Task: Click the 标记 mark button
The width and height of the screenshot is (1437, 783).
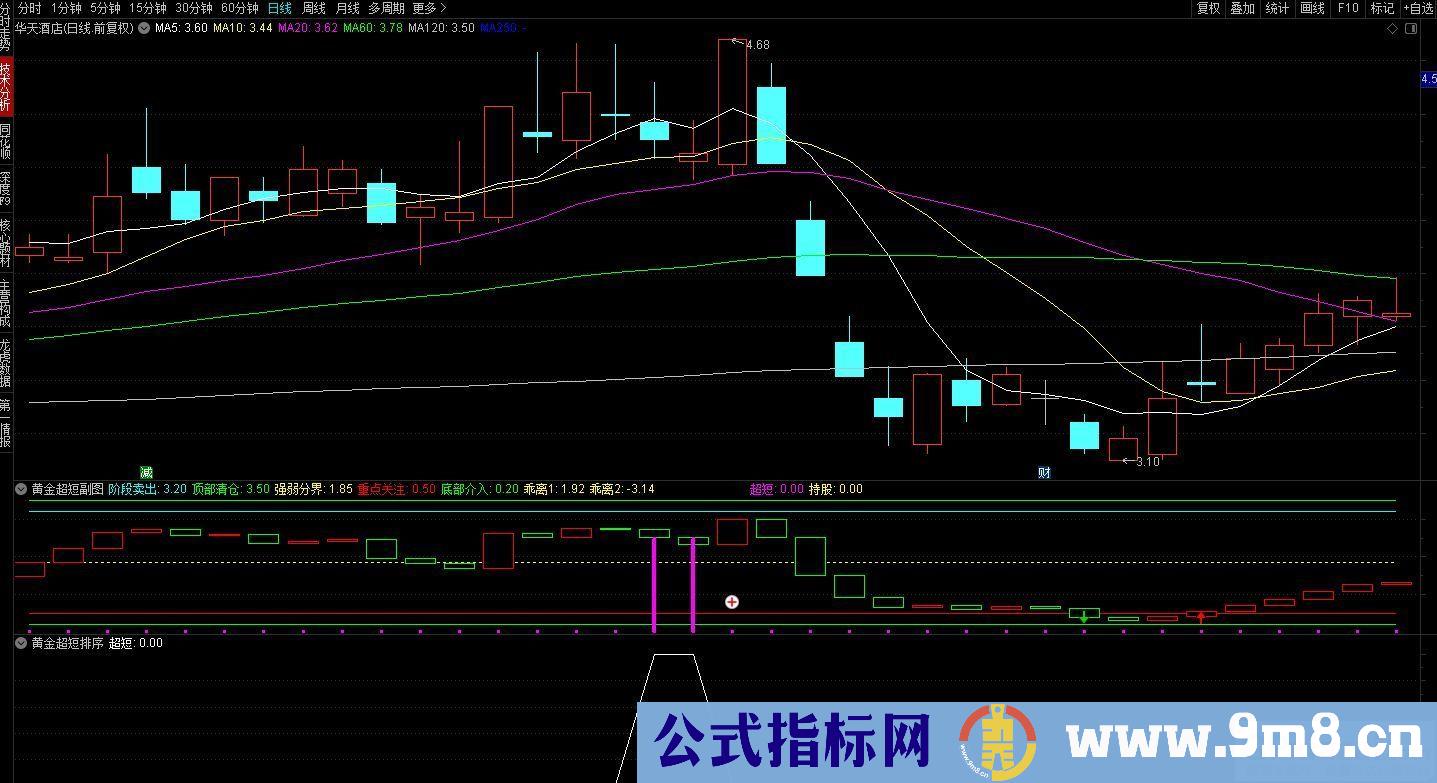Action: [1382, 8]
